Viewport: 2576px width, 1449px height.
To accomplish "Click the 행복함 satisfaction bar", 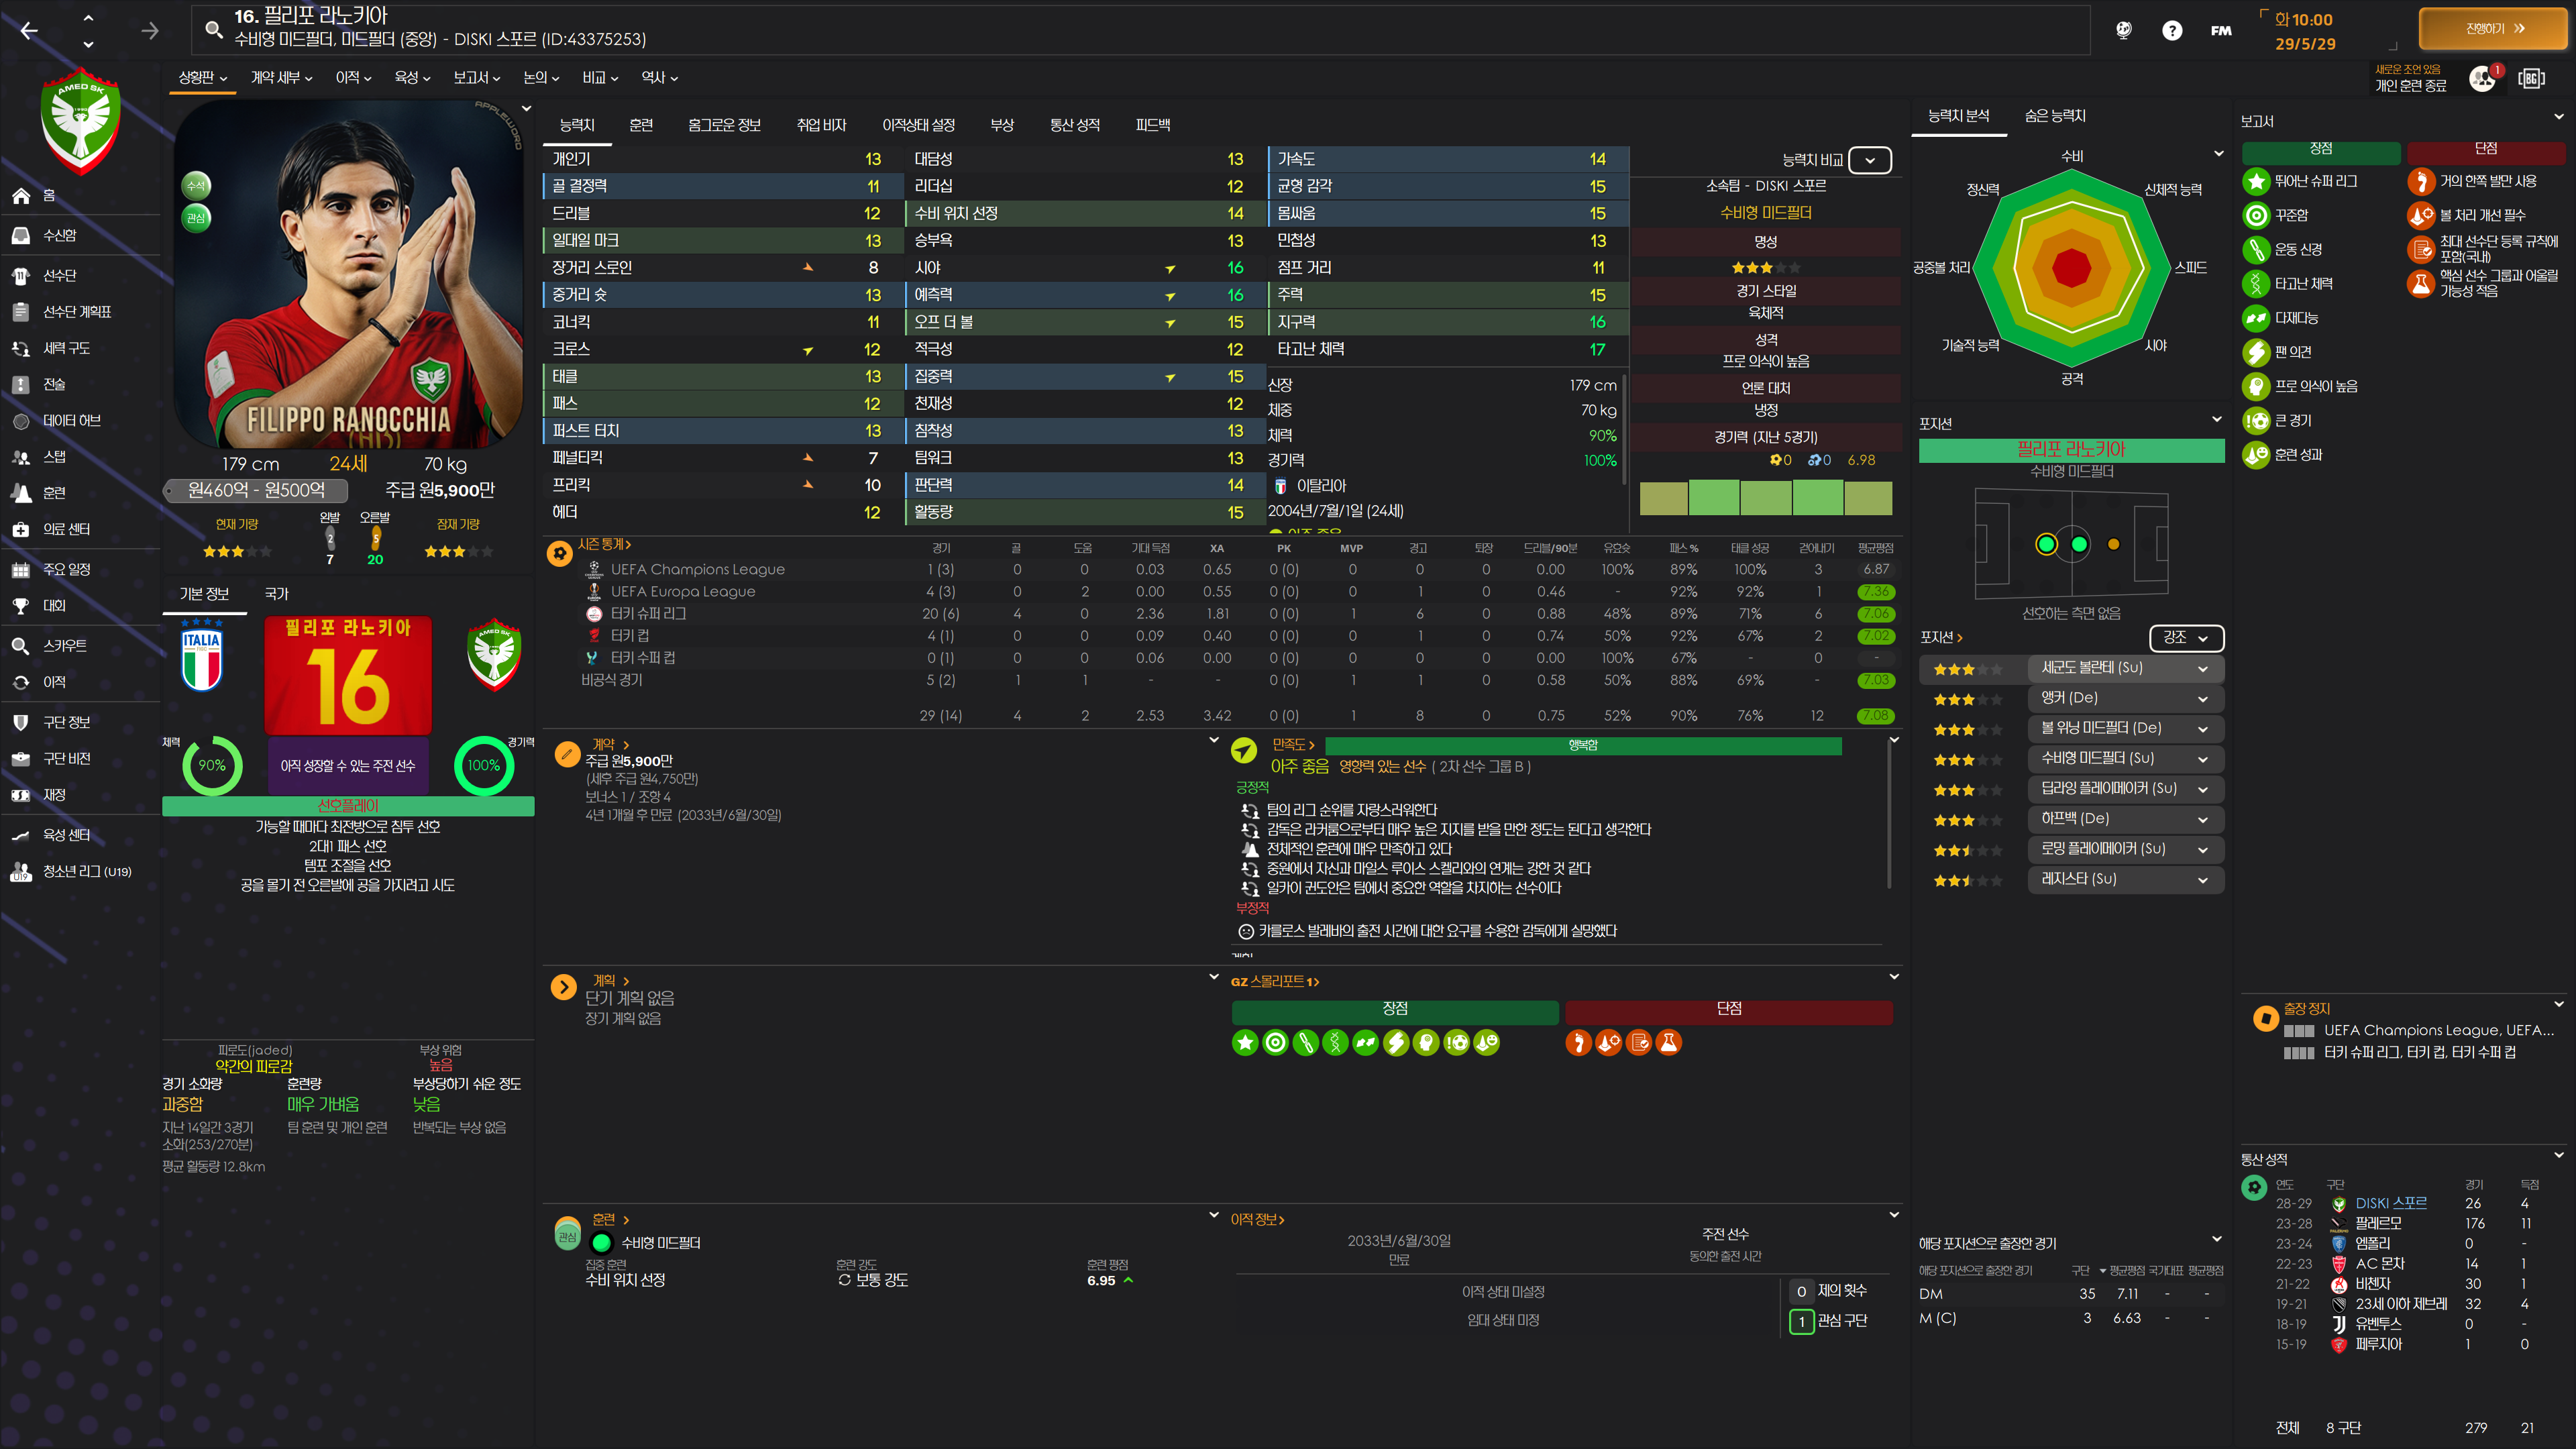I will (1582, 745).
